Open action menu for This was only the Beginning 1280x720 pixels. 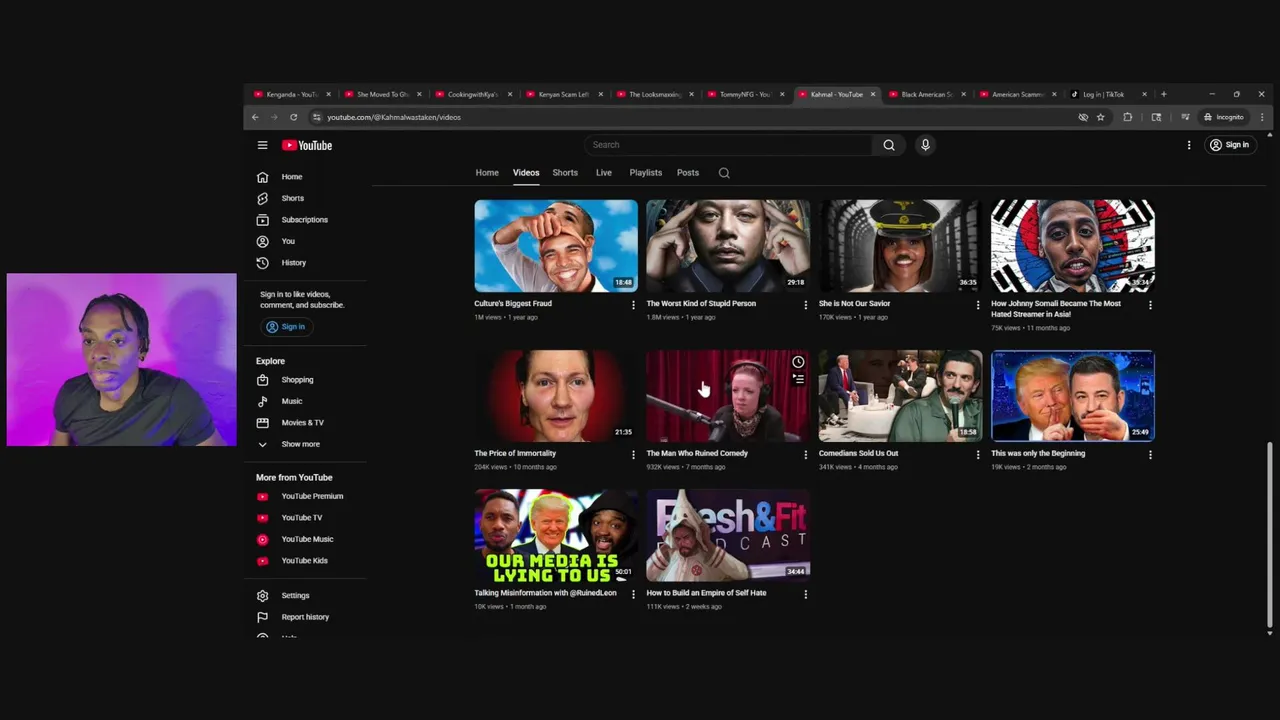point(1150,455)
